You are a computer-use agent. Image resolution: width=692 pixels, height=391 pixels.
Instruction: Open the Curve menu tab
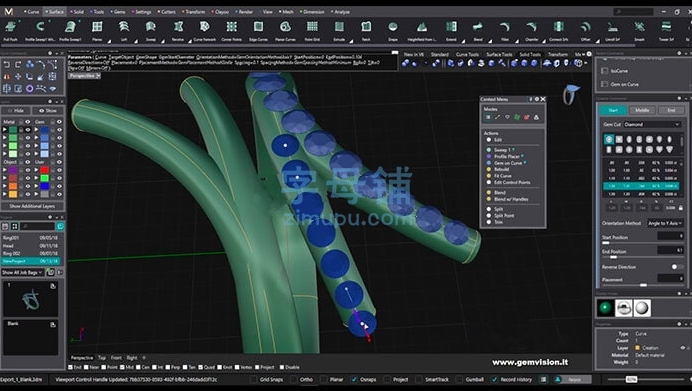32,12
